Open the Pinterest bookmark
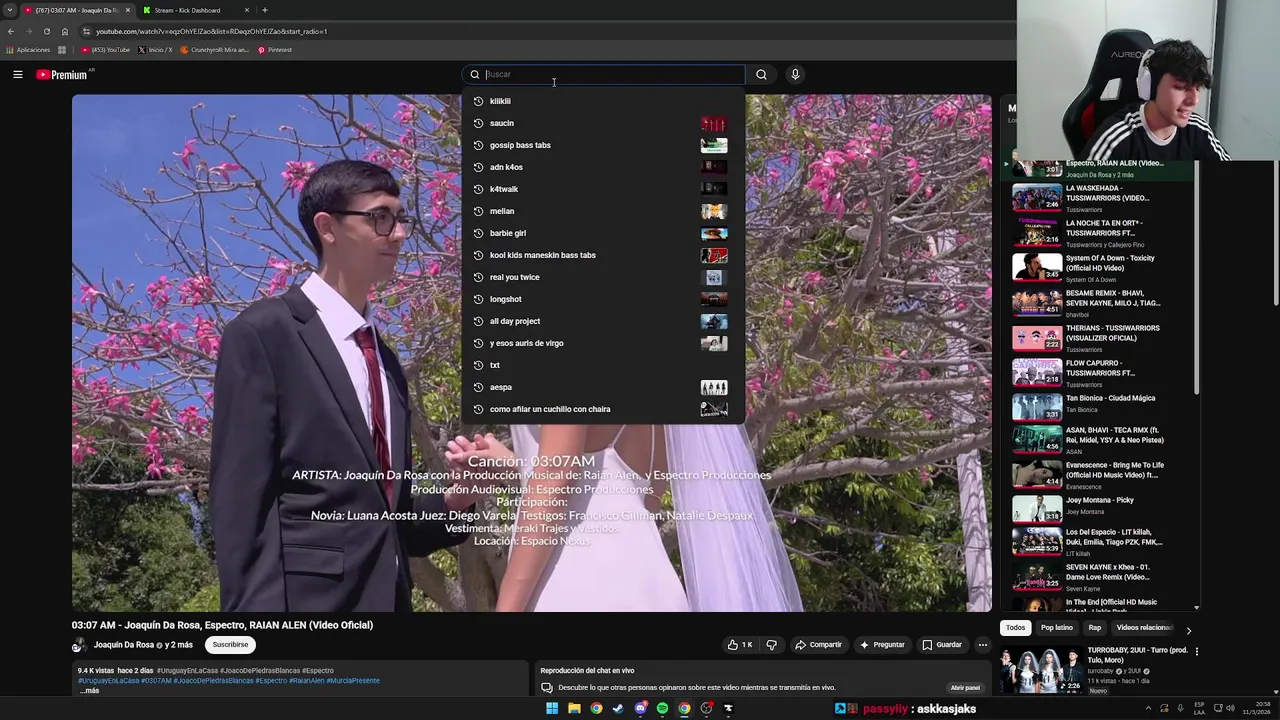The height and width of the screenshot is (720, 1280). 275,50
